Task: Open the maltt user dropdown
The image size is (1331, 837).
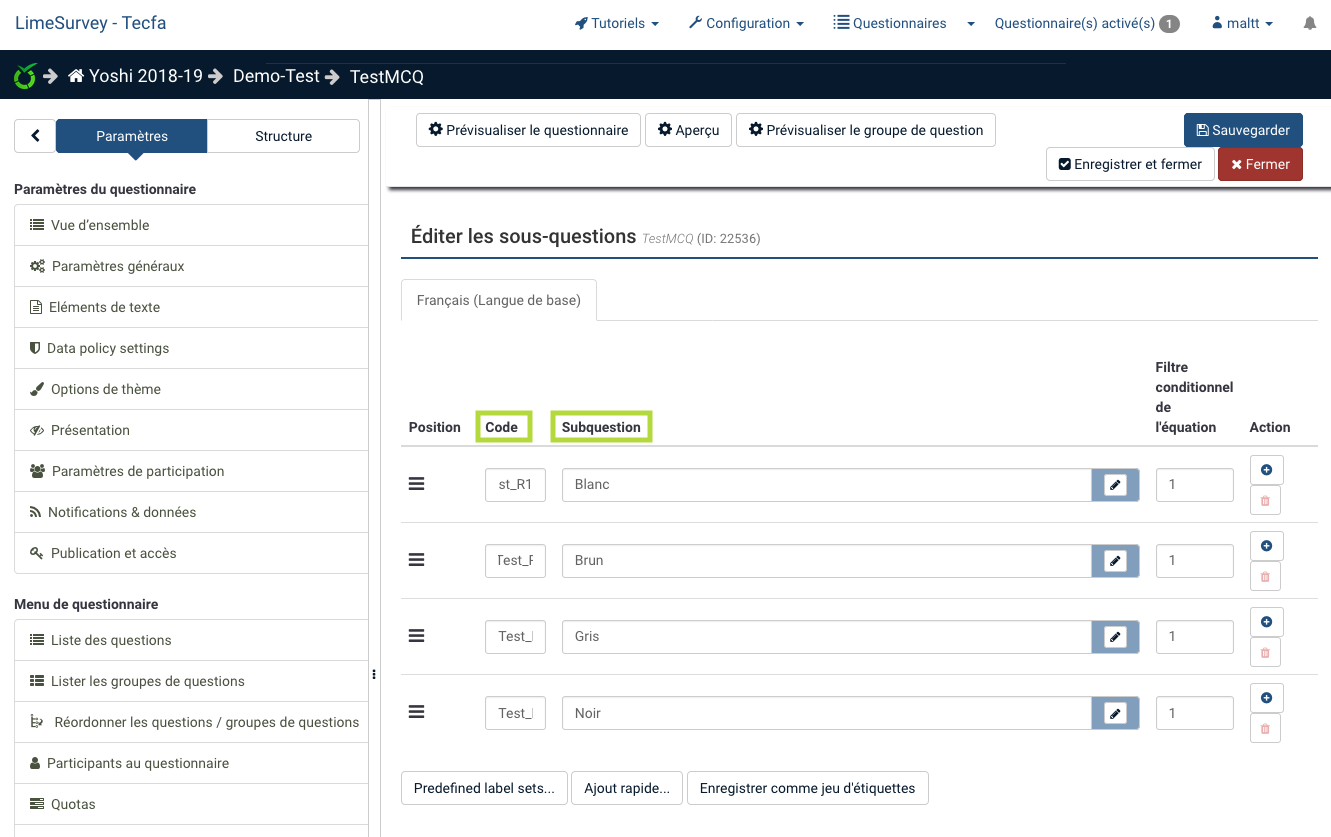Action: (x=1243, y=23)
